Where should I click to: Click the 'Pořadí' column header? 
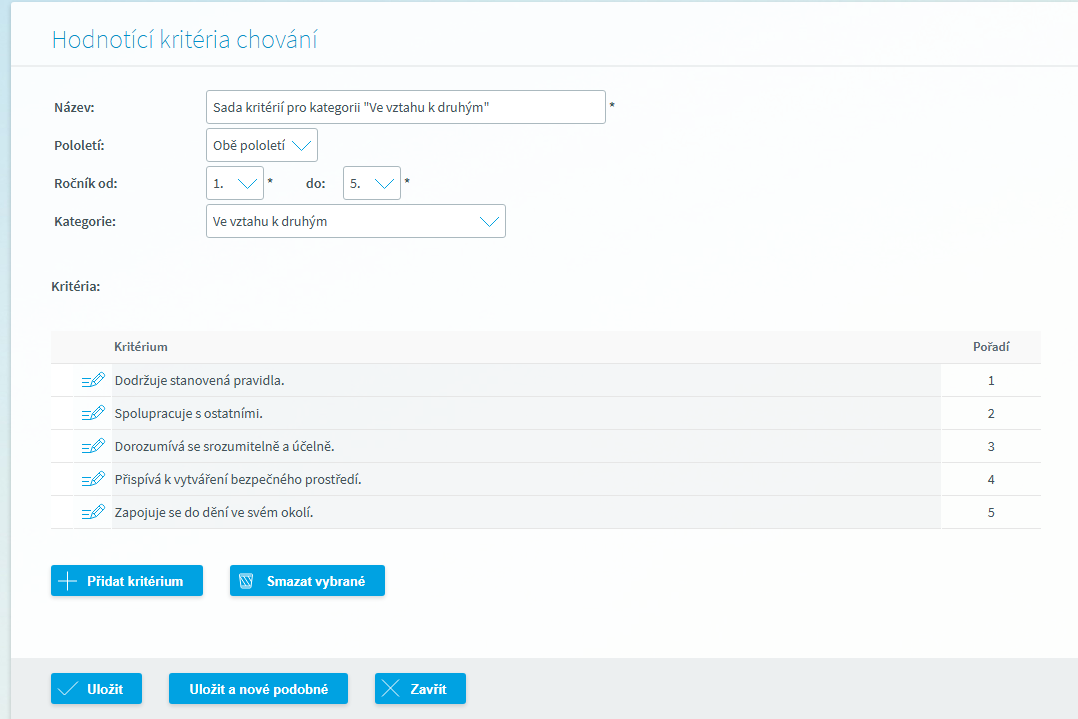click(990, 347)
